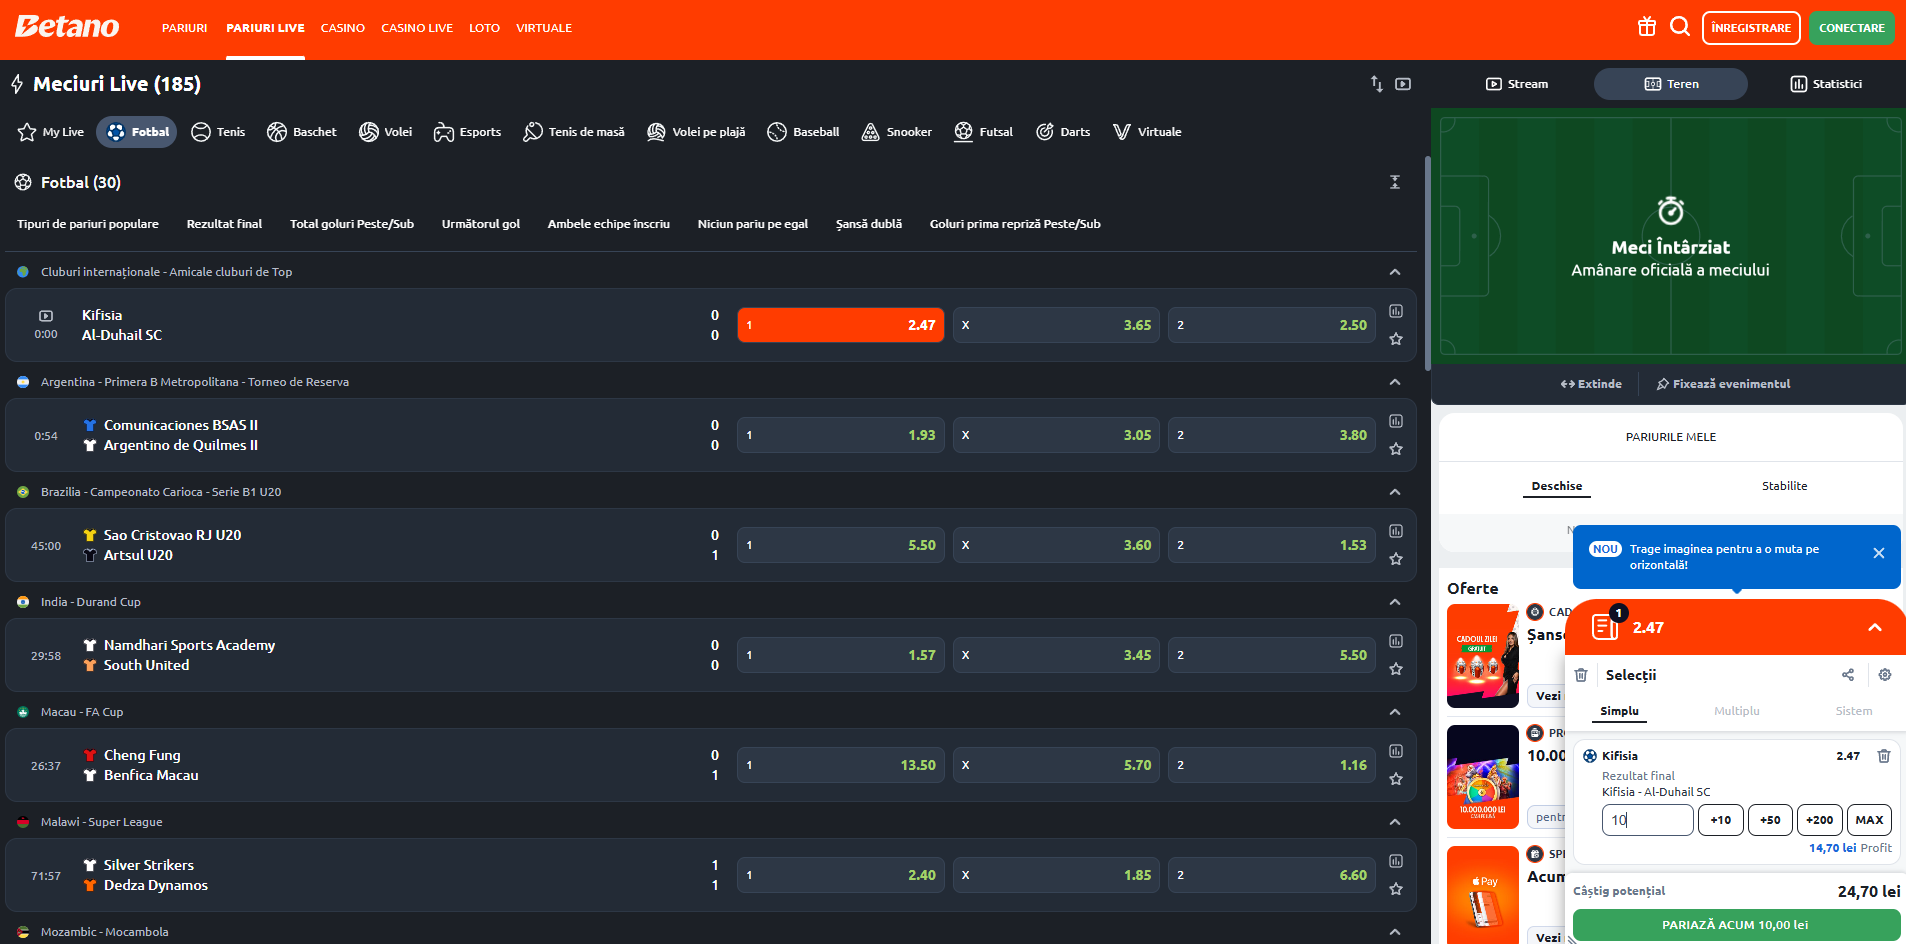Collapse the Malawi Super League section

point(1395,822)
